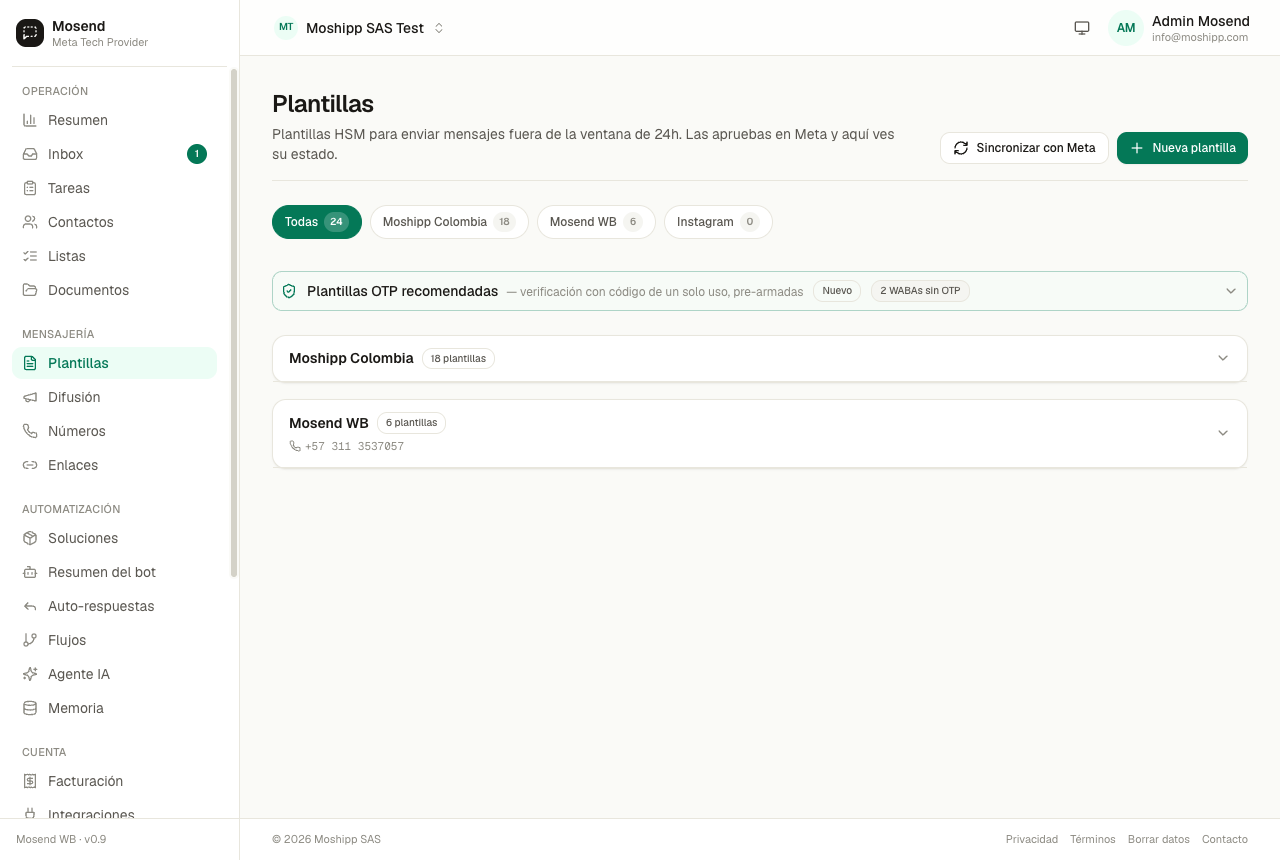Click the 18 plantillas count badge
This screenshot has width=1280, height=860.
click(458, 358)
